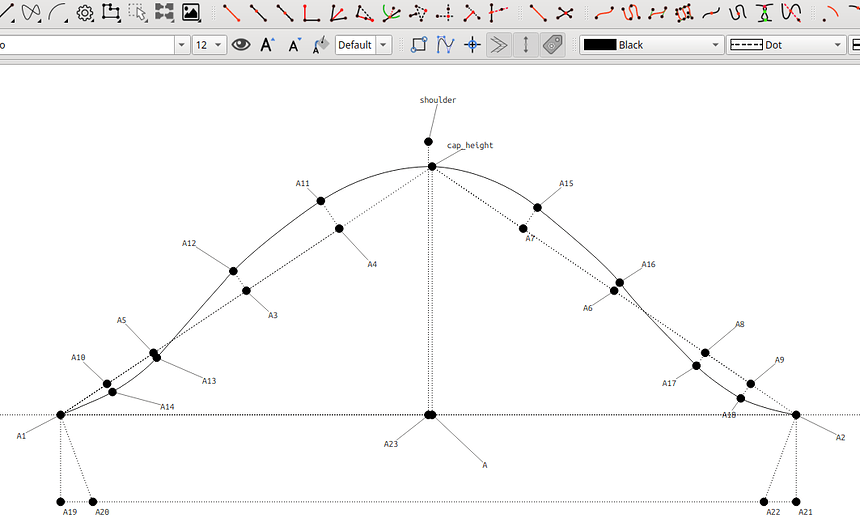This screenshot has height=530, width=860.
Task: Click the 'A21' label on canvas
Action: click(x=805, y=512)
